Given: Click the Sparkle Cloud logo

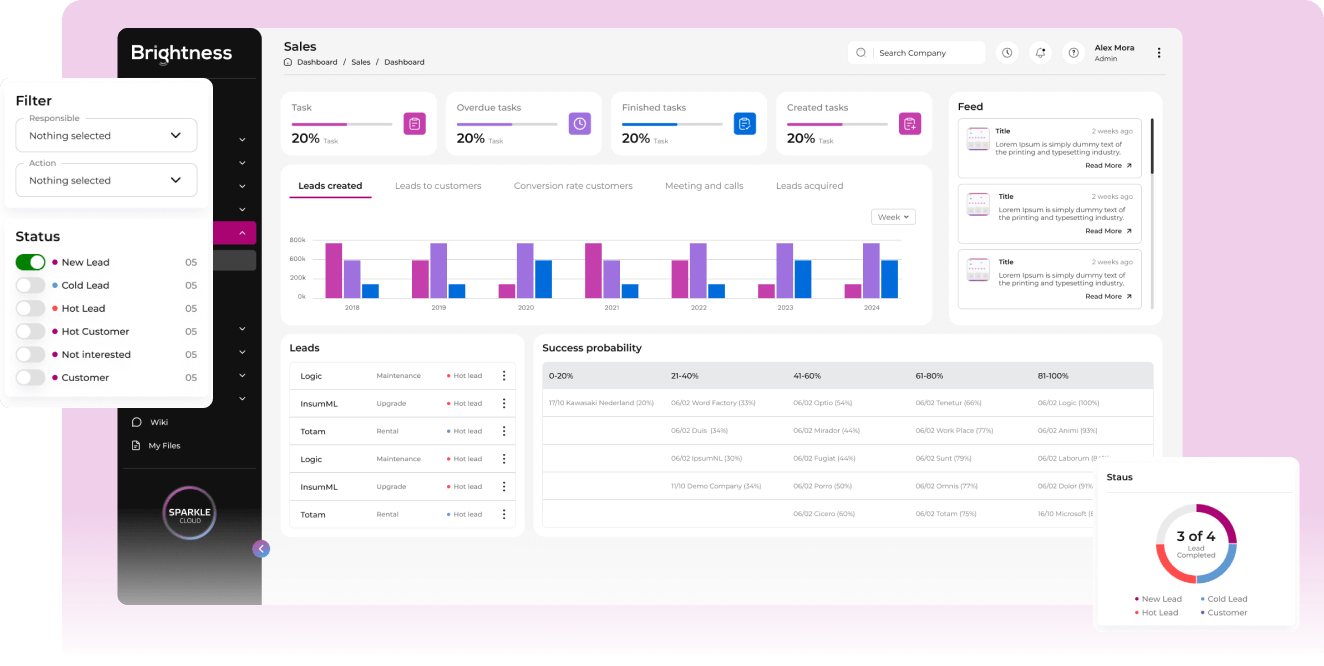Looking at the screenshot, I should click(x=189, y=513).
